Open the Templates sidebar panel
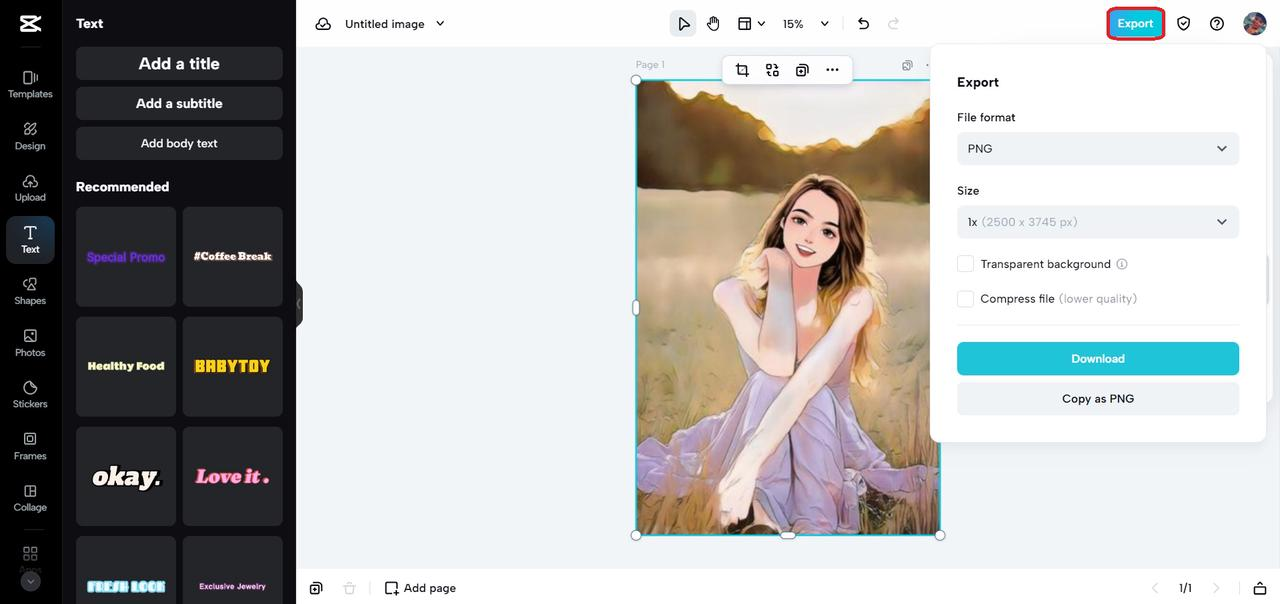 coord(30,84)
